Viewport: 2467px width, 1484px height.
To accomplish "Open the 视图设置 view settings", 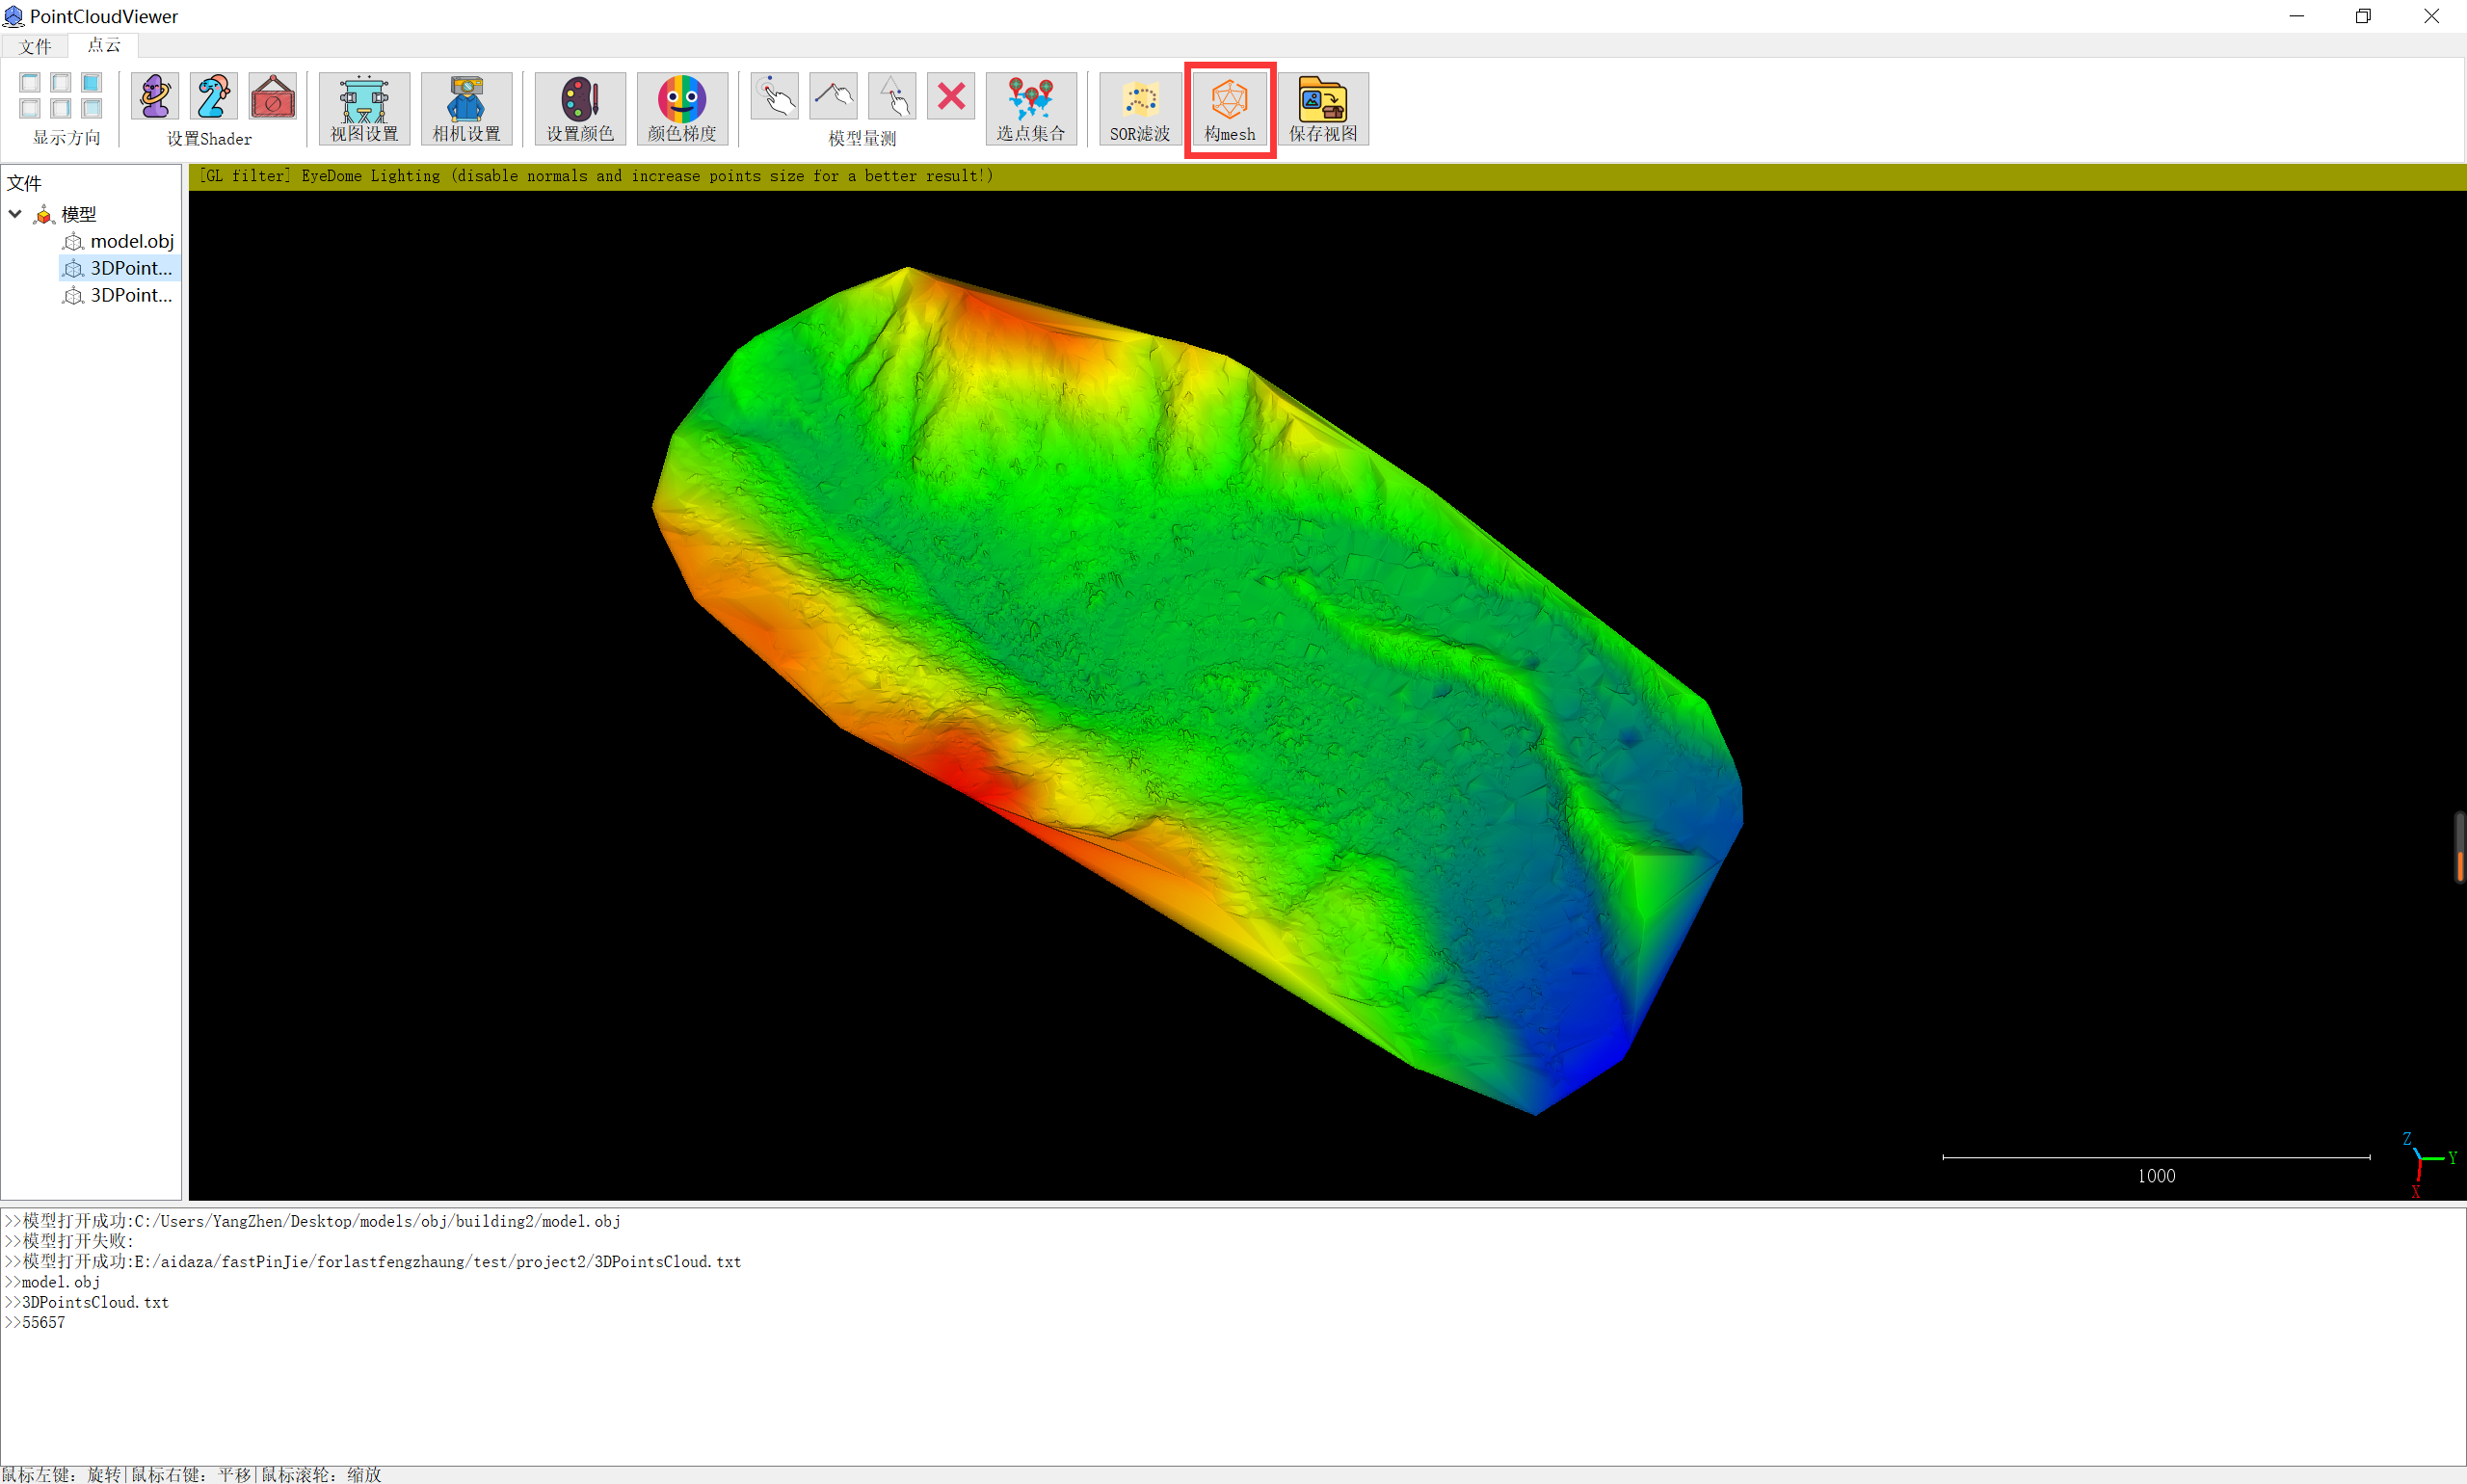I will [x=364, y=108].
